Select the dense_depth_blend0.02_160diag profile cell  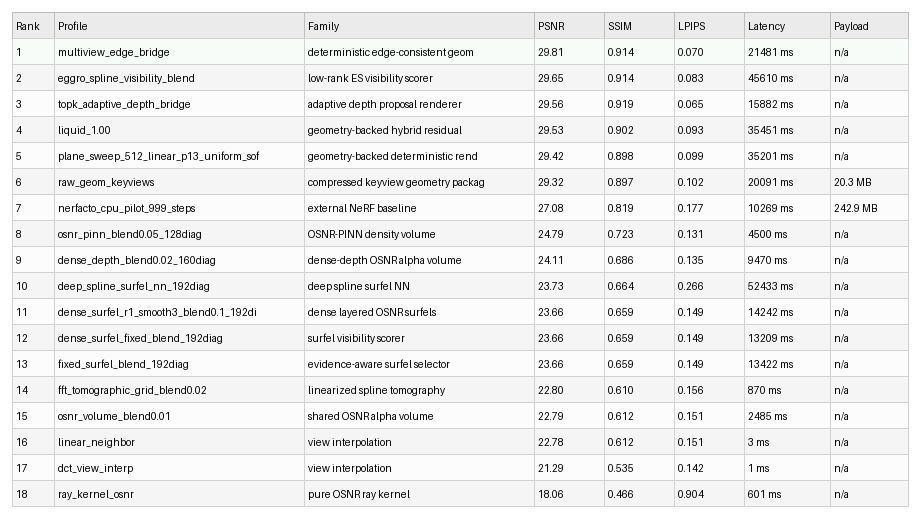pyautogui.click(x=180, y=260)
